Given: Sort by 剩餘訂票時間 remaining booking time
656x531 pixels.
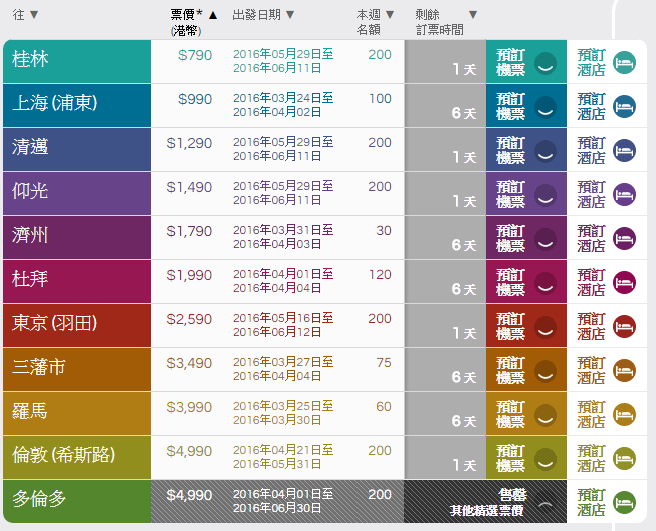Looking at the screenshot, I should click(445, 21).
